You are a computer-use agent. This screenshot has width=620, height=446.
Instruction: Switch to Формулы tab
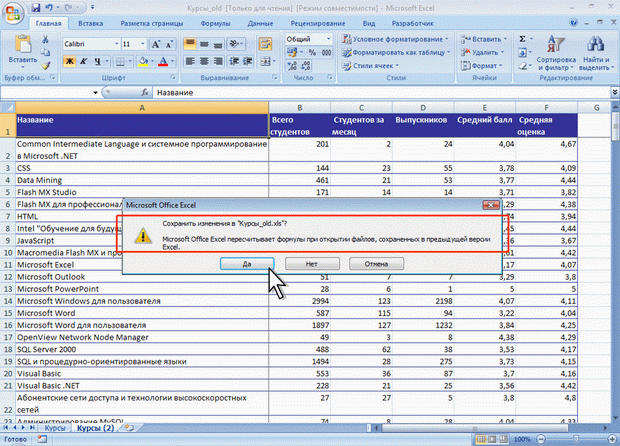tap(215, 23)
